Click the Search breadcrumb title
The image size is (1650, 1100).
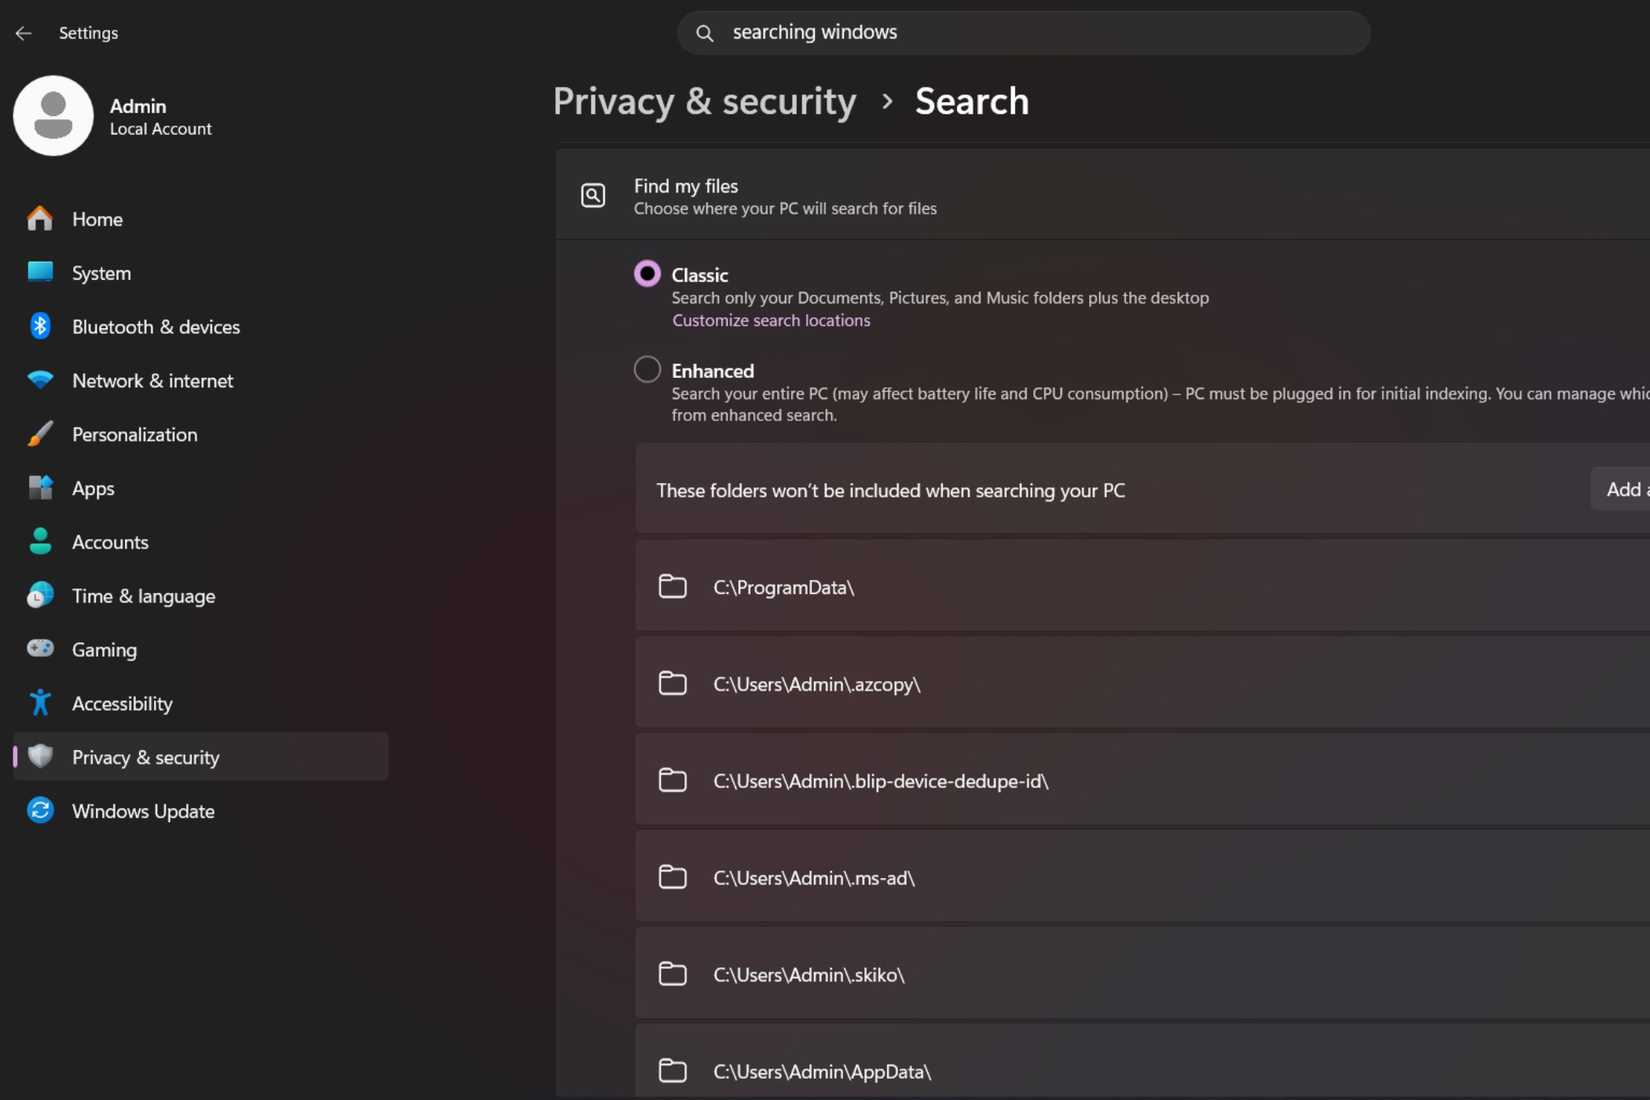coord(972,101)
